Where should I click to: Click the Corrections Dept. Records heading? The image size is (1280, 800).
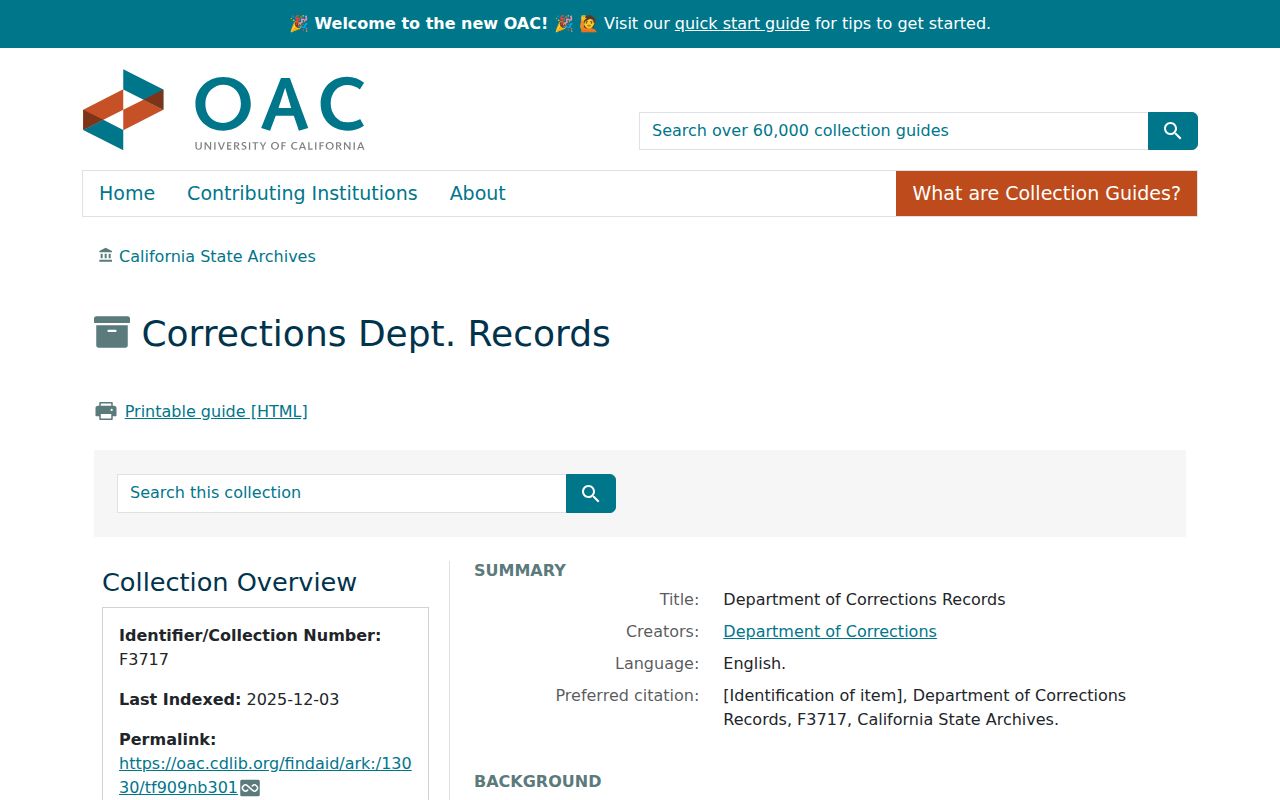(376, 333)
